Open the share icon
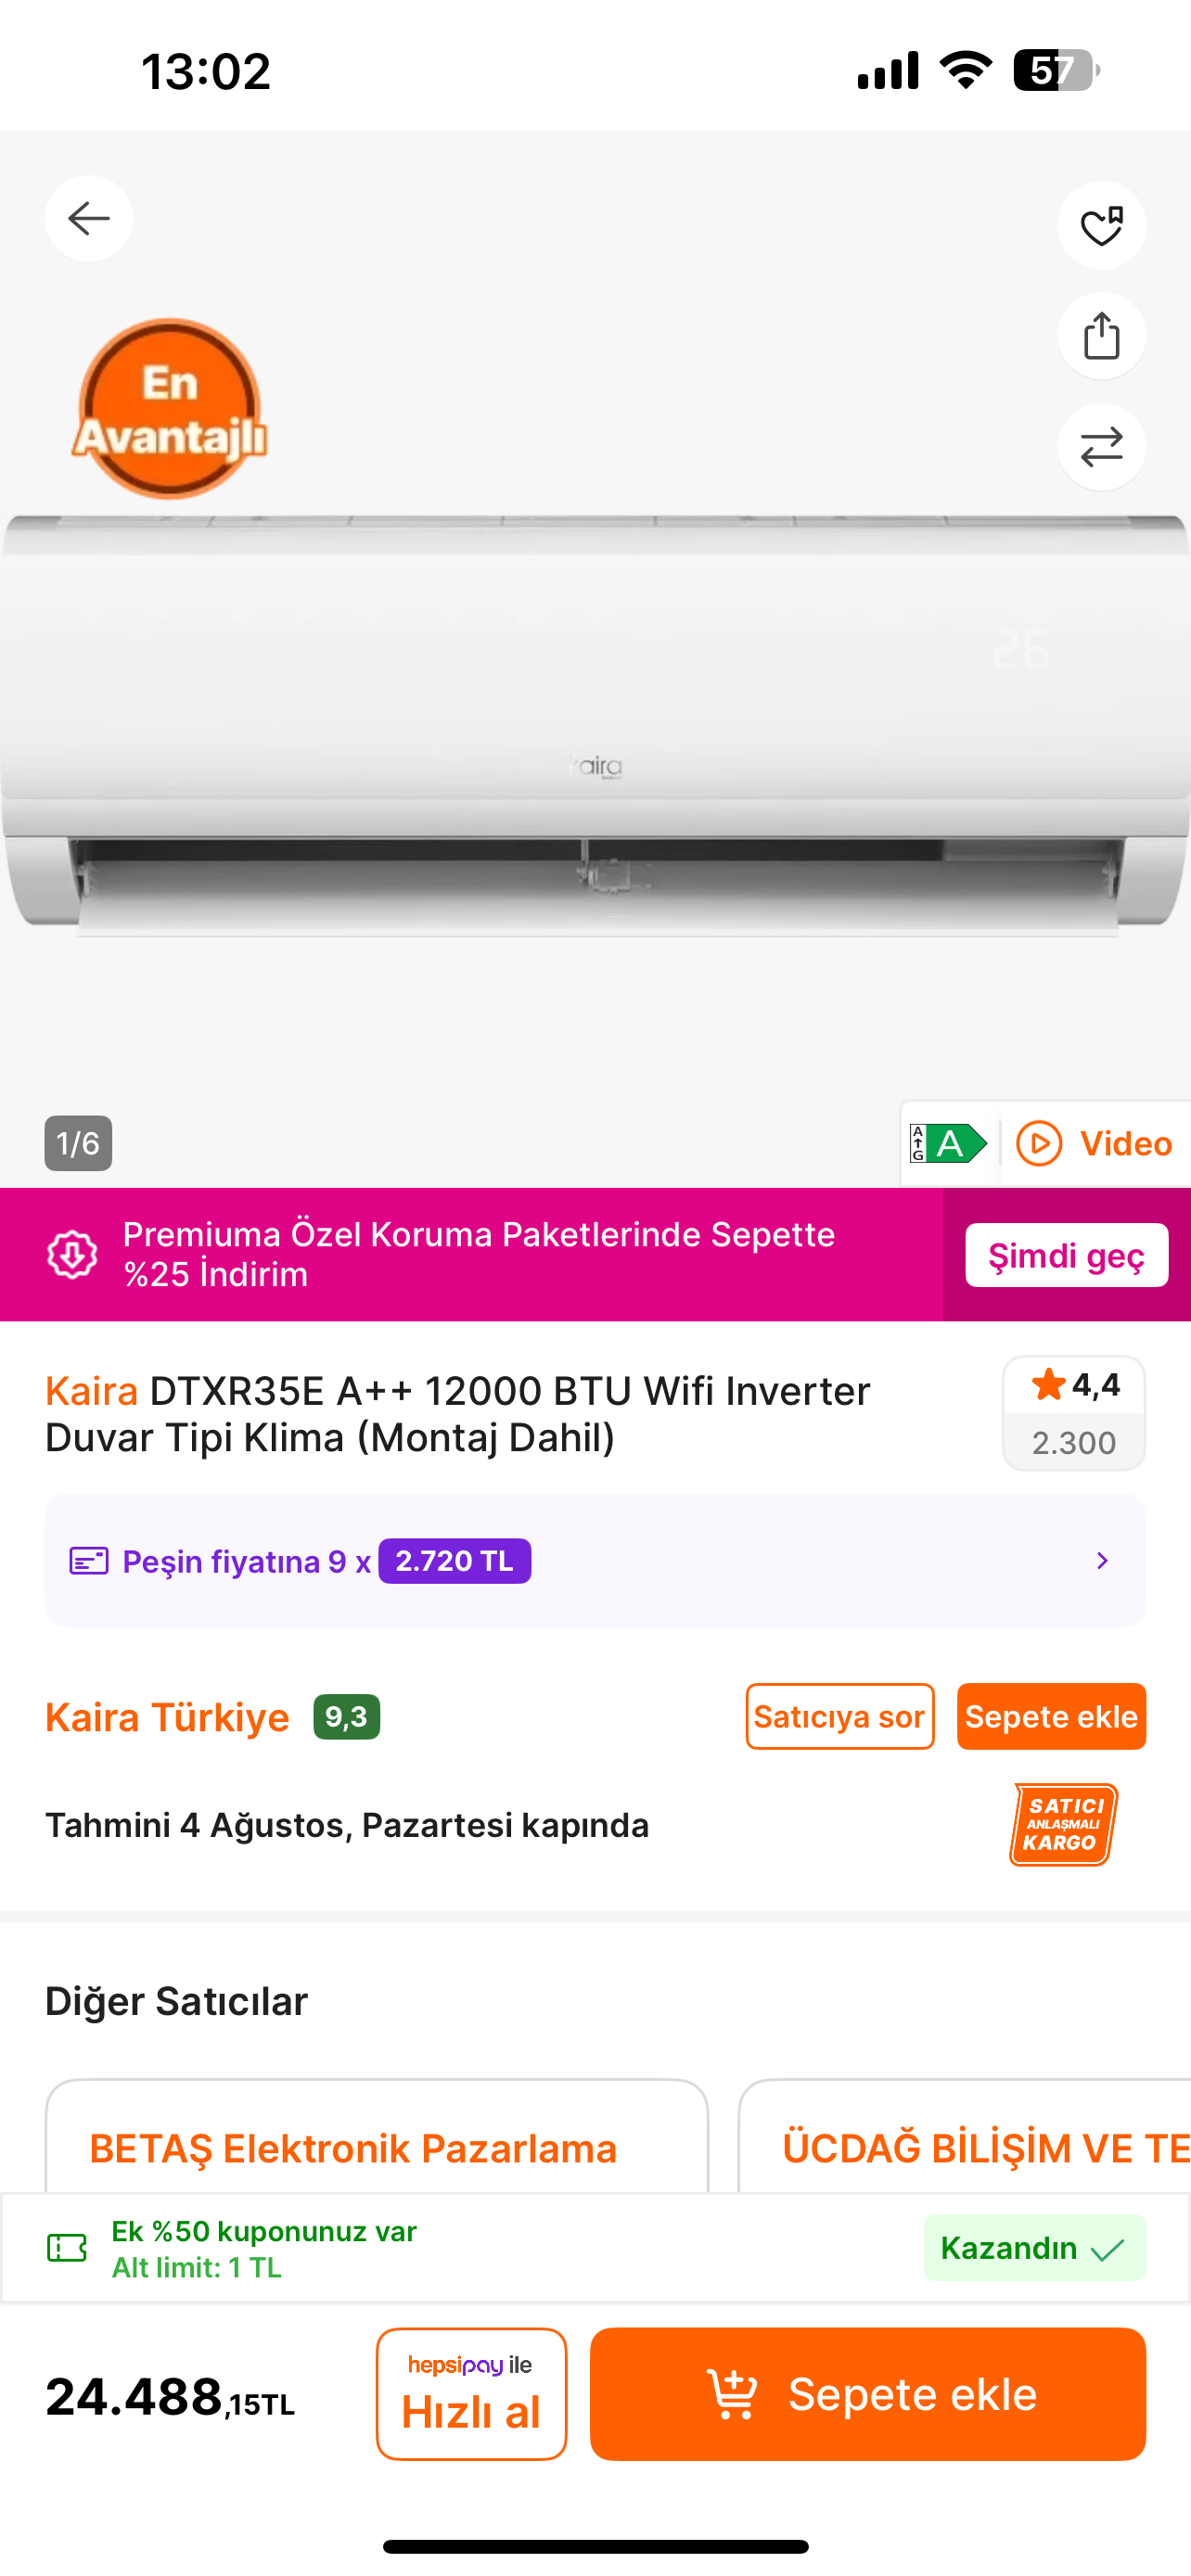 coord(1101,336)
